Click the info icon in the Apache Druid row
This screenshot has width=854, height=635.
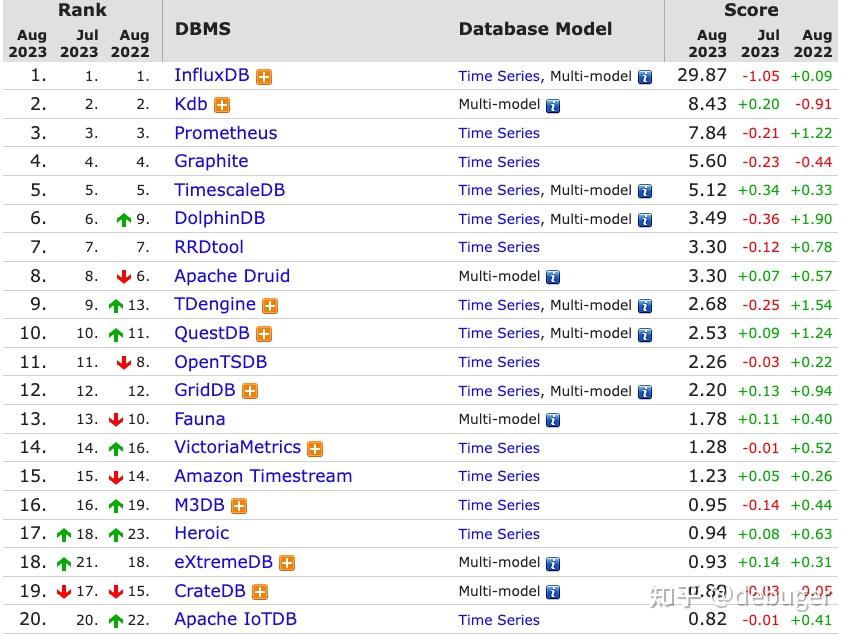[x=553, y=277]
